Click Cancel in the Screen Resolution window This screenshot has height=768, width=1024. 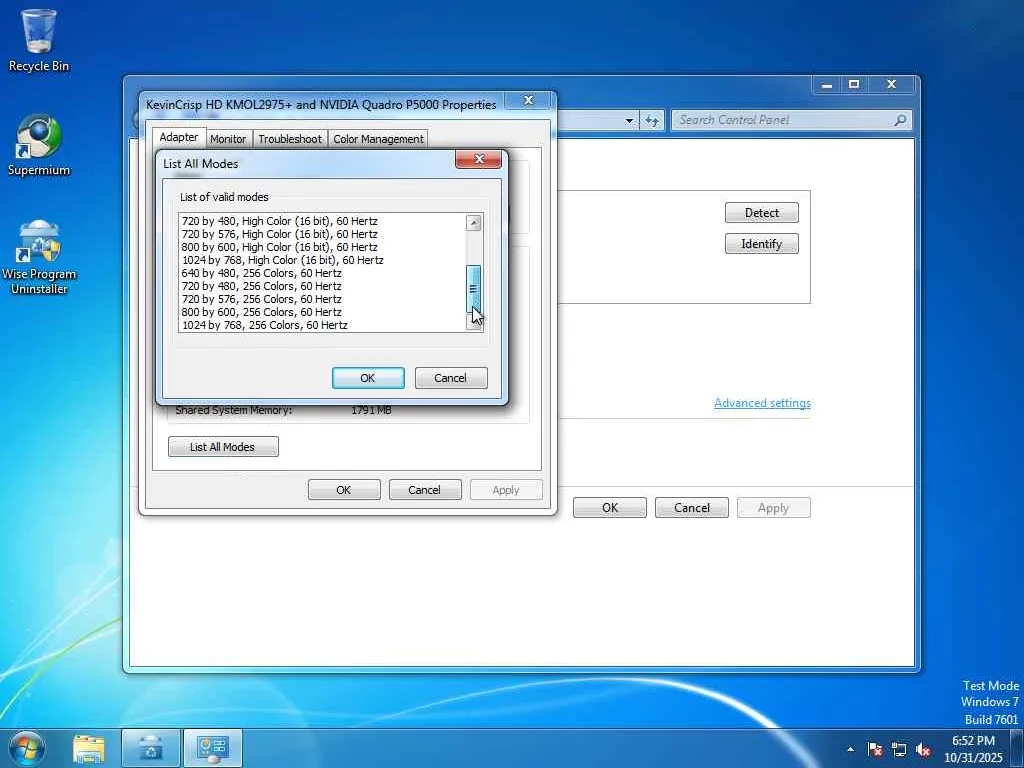(x=692, y=508)
